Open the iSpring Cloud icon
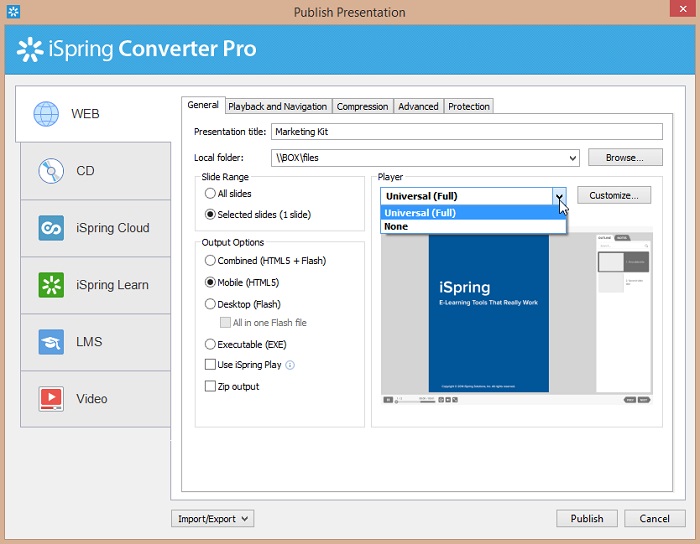700x544 pixels. click(51, 228)
